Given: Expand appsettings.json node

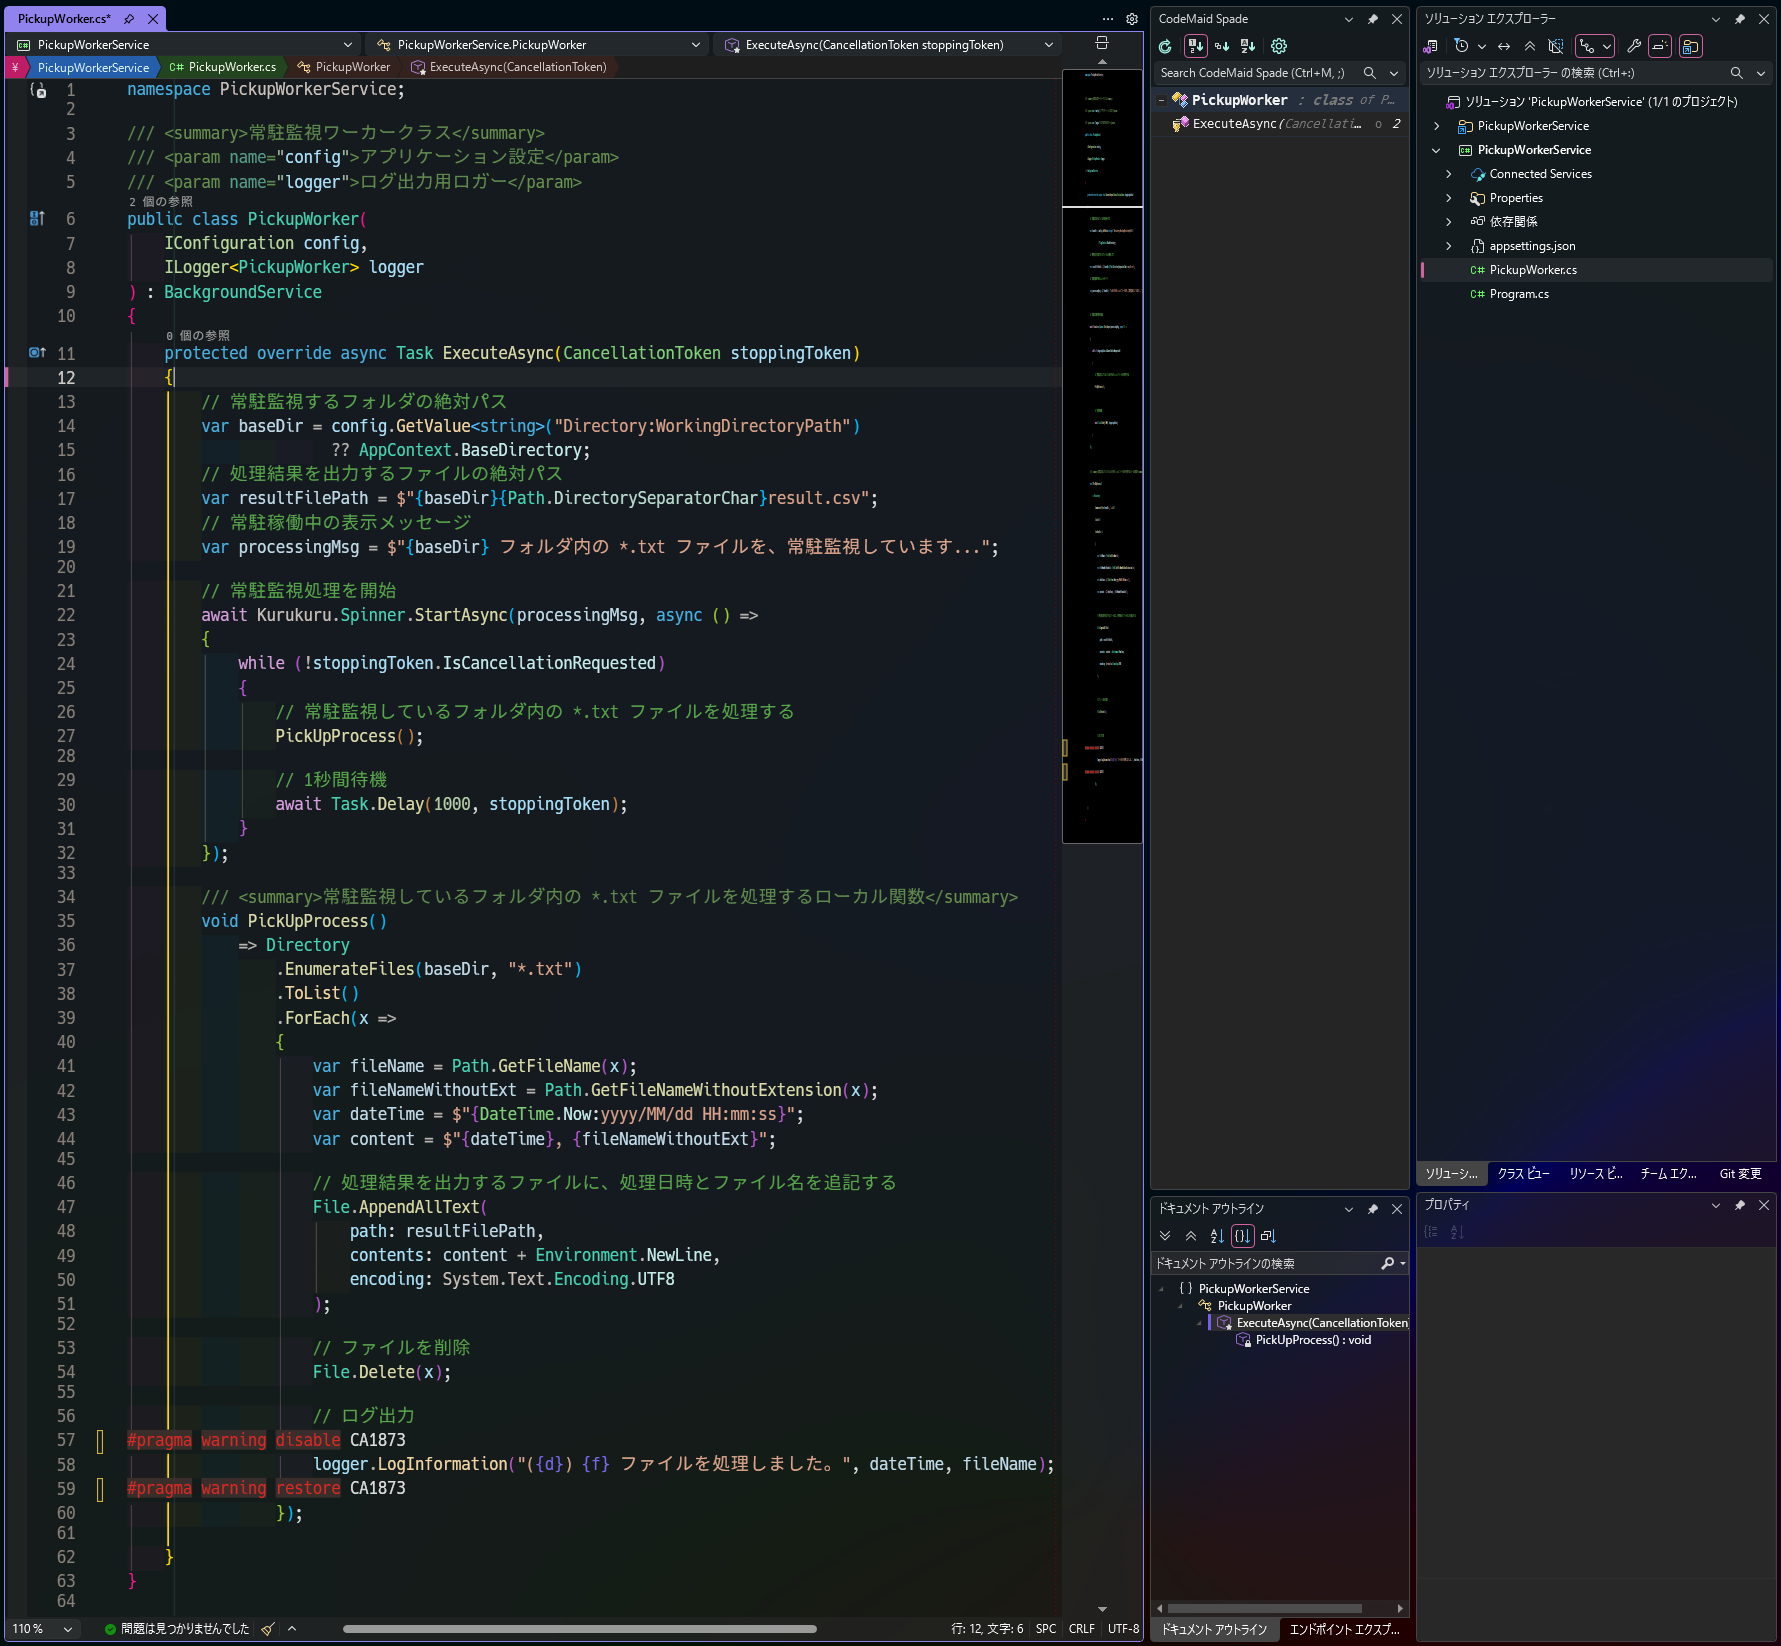Looking at the screenshot, I should pyautogui.click(x=1449, y=246).
